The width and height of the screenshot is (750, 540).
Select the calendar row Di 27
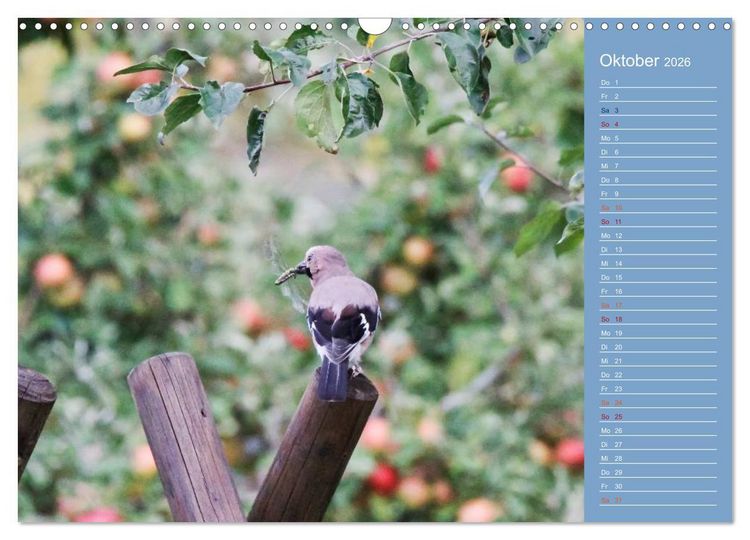658,444
